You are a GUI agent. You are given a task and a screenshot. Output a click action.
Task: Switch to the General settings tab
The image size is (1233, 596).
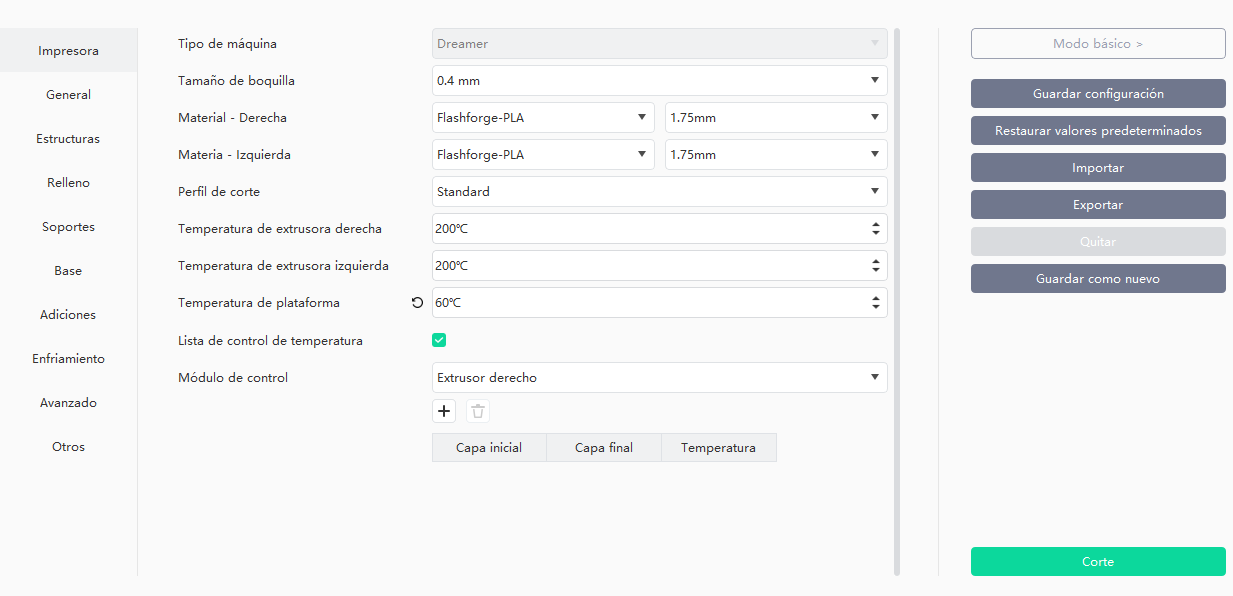pos(68,94)
